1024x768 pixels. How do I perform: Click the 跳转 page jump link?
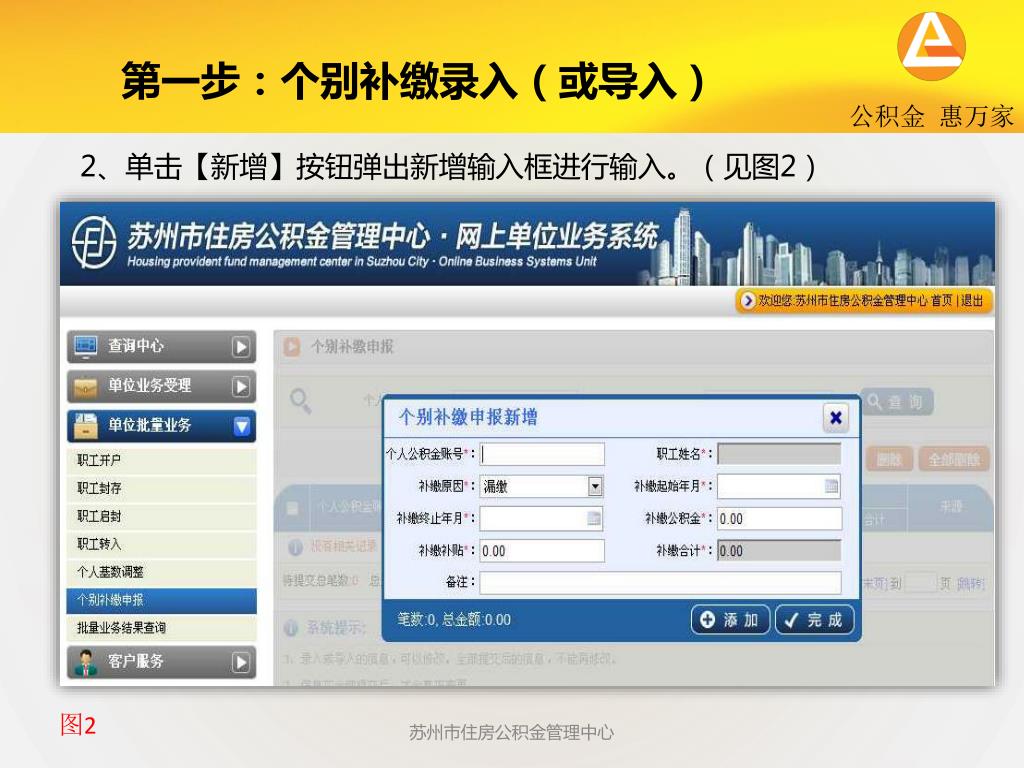[x=970, y=583]
